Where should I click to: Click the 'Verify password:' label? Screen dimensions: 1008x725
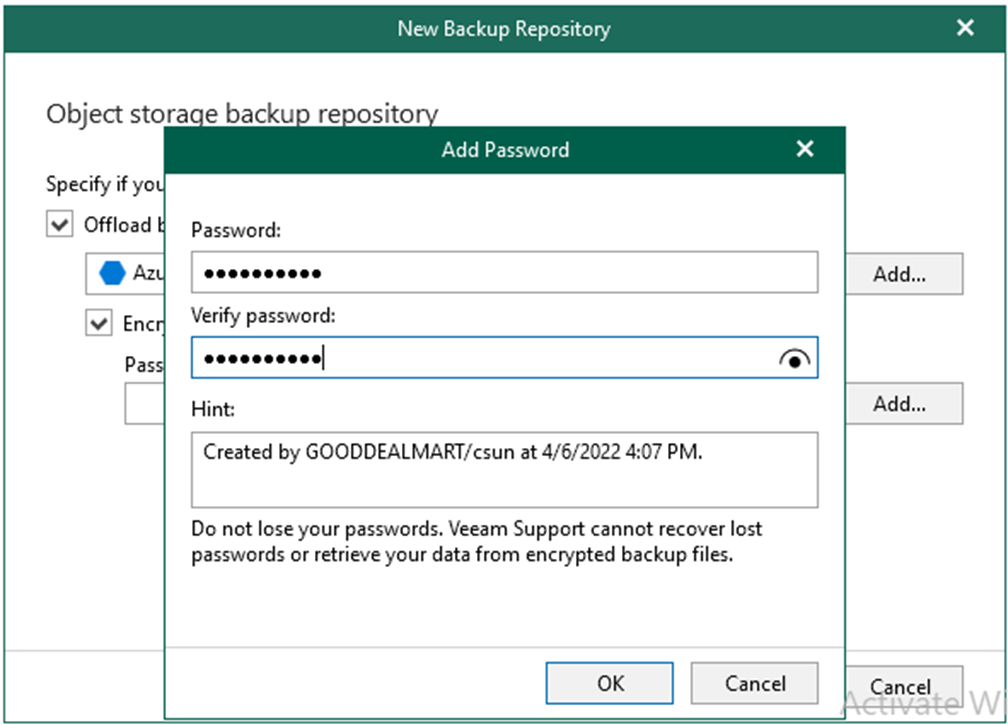pos(263,316)
